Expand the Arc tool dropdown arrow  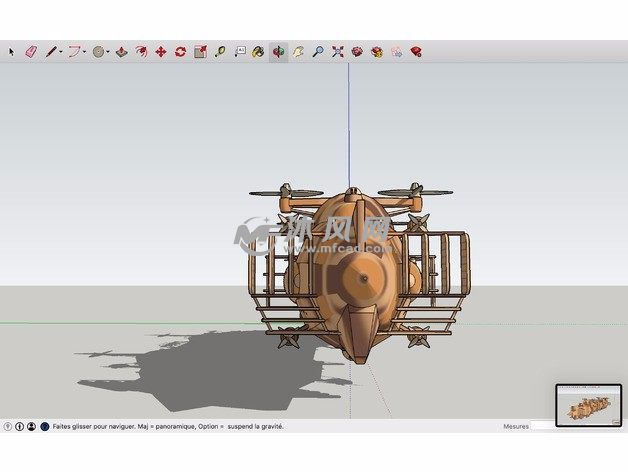[x=84, y=51]
